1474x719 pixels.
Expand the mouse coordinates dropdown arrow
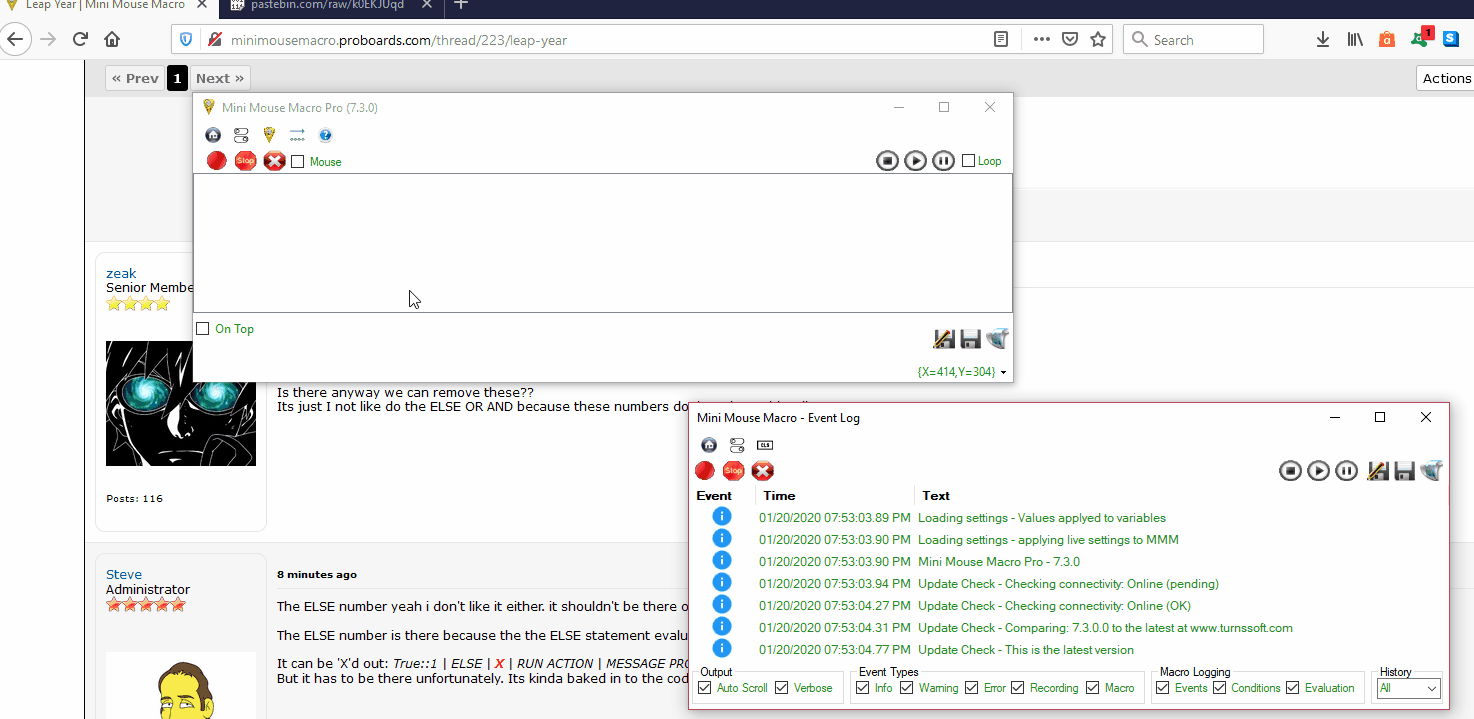tap(1003, 373)
